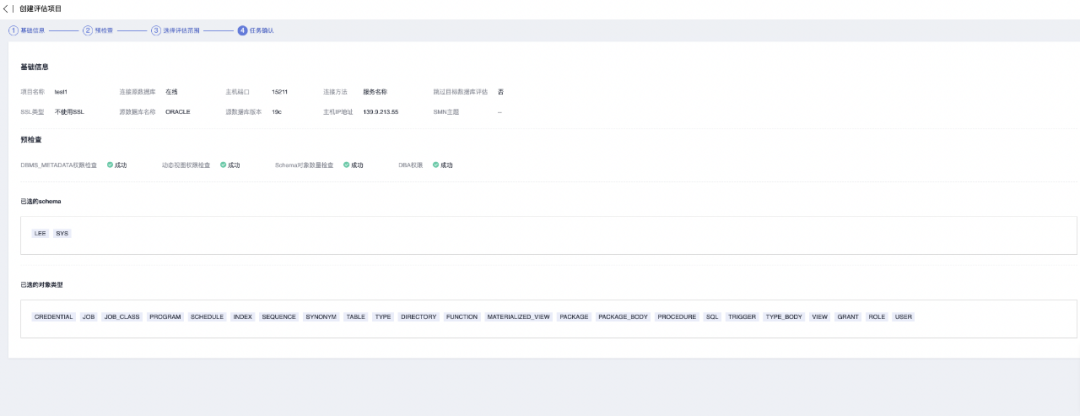Screen dimensions: 1080x416
Task: Click the PROCEDURE object type tag
Action: tap(677, 317)
